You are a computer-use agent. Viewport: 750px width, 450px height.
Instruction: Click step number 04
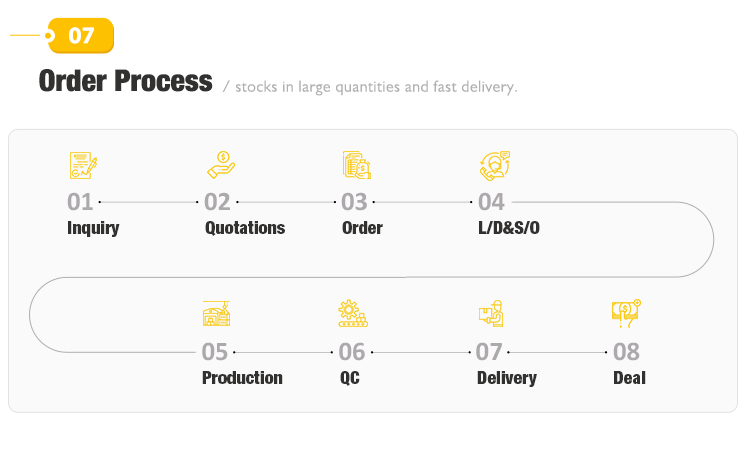(491, 202)
